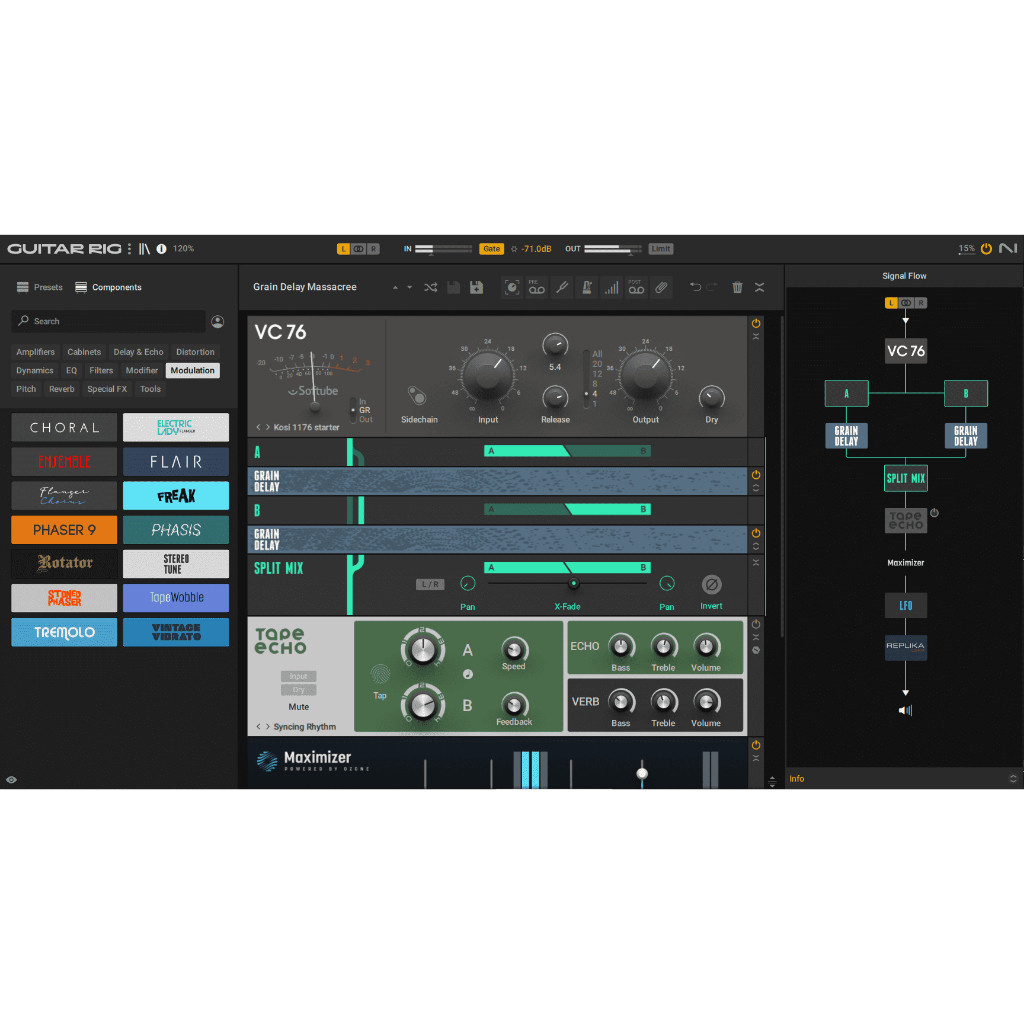
Task: Click the info icon beside Guitar Rig logo
Action: (x=161, y=249)
